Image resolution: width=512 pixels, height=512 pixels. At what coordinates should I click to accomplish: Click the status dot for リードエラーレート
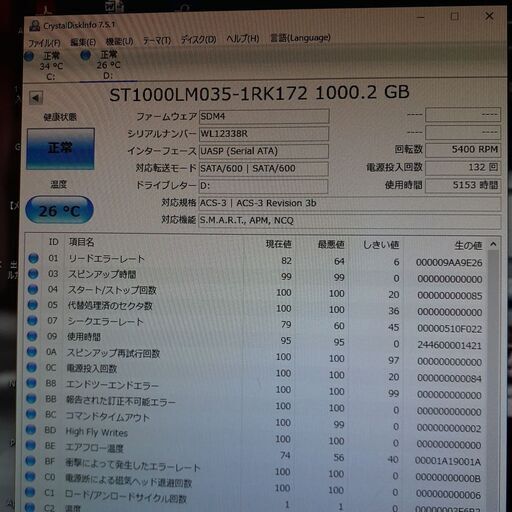pos(33,258)
